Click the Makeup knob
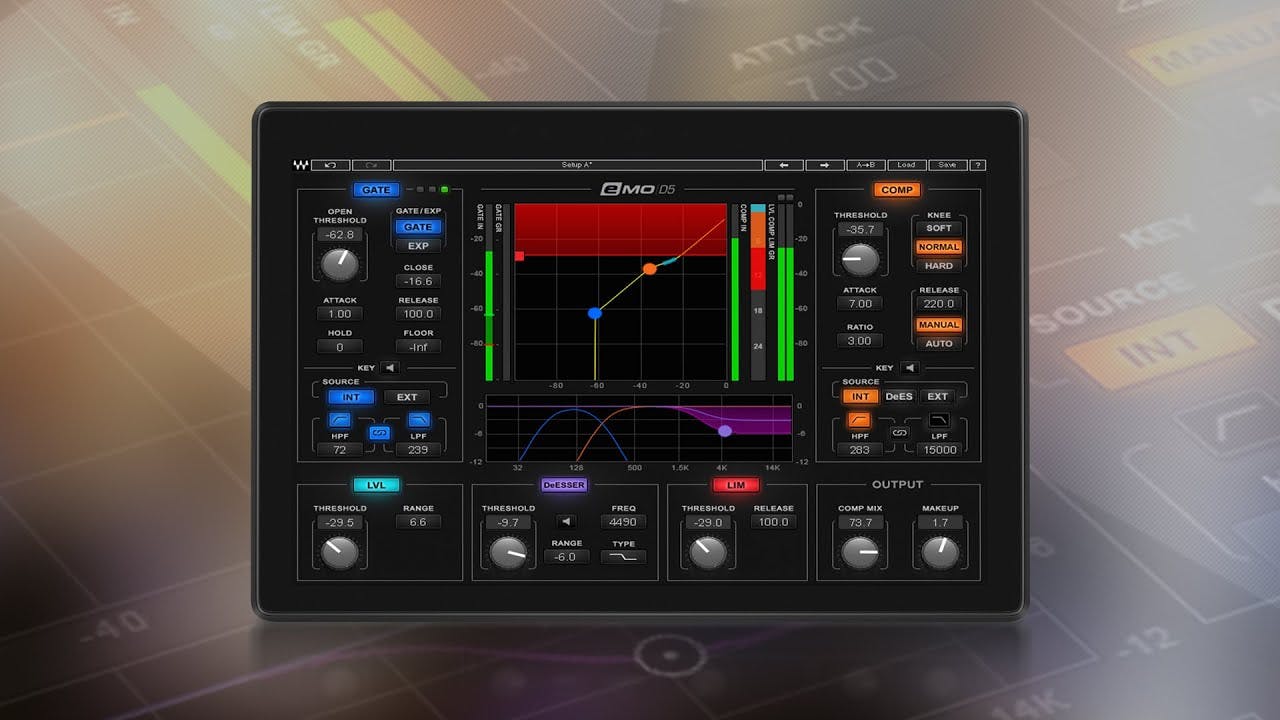1280x720 pixels. tap(940, 552)
